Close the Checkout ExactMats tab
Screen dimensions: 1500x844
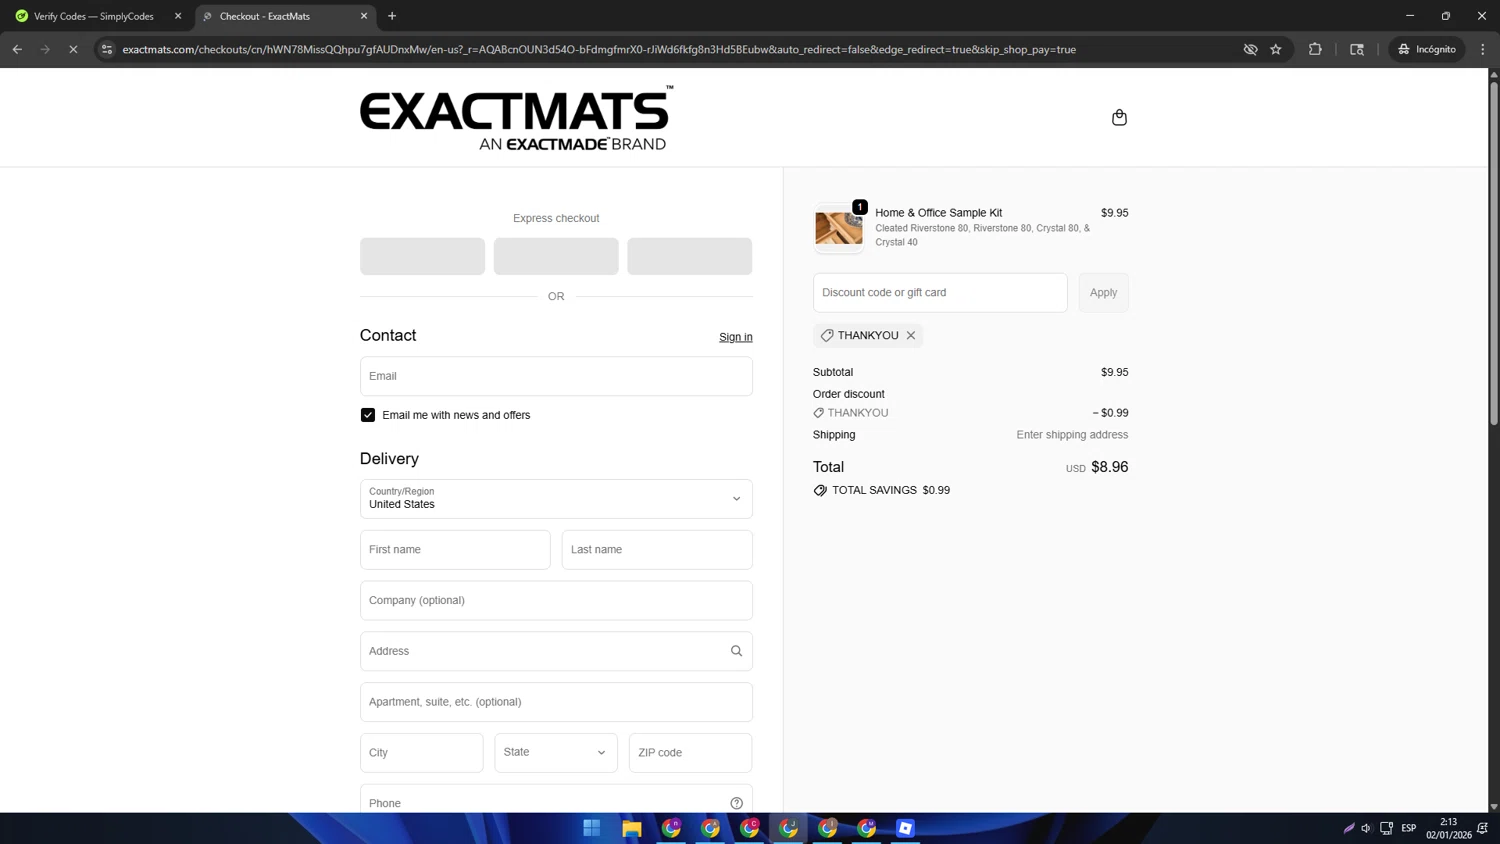point(364,16)
